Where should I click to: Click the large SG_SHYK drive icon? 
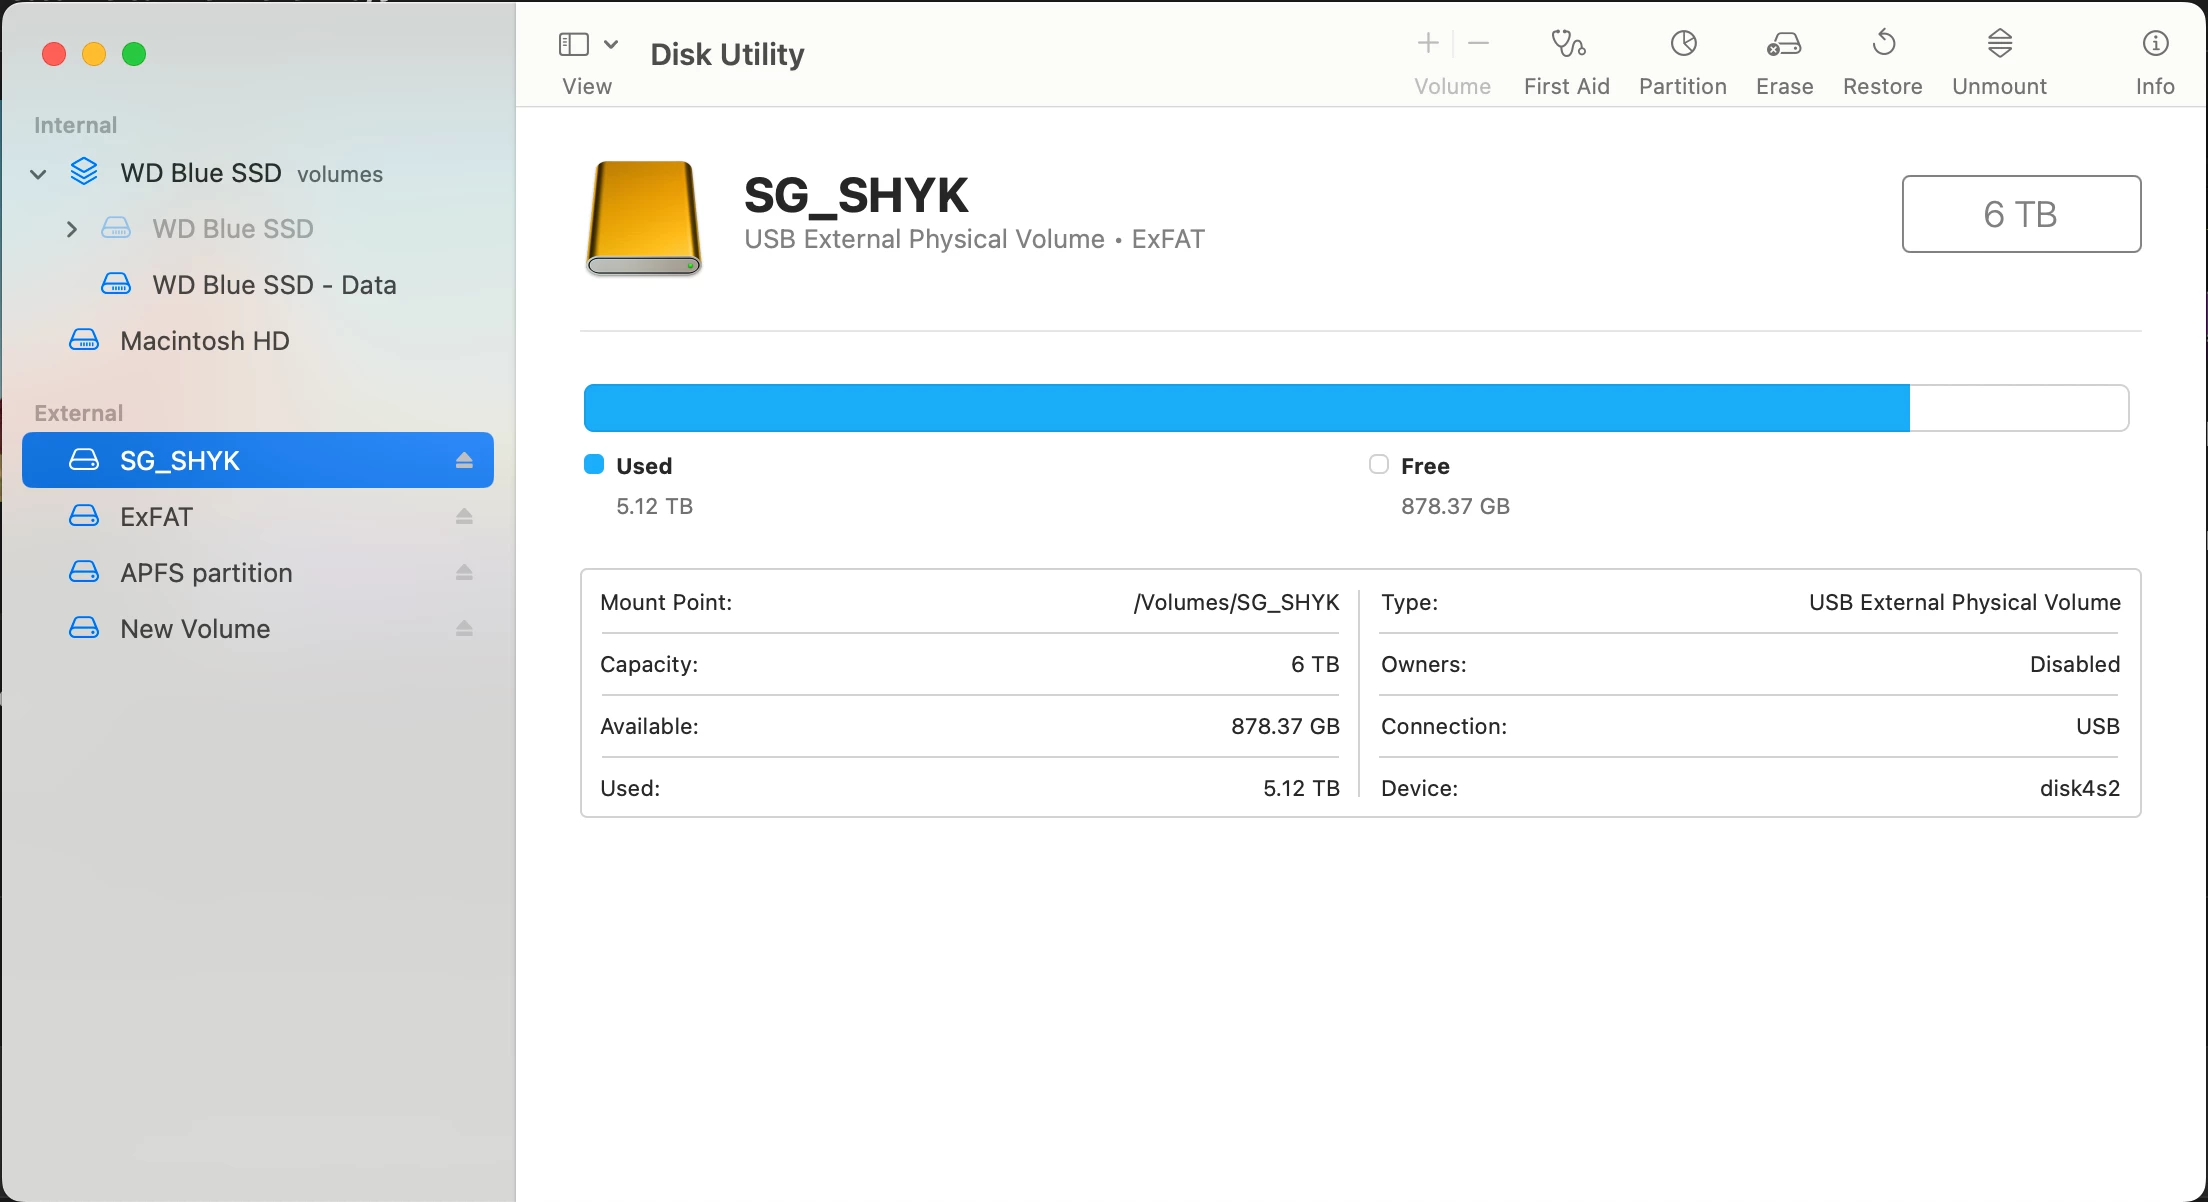pos(644,217)
